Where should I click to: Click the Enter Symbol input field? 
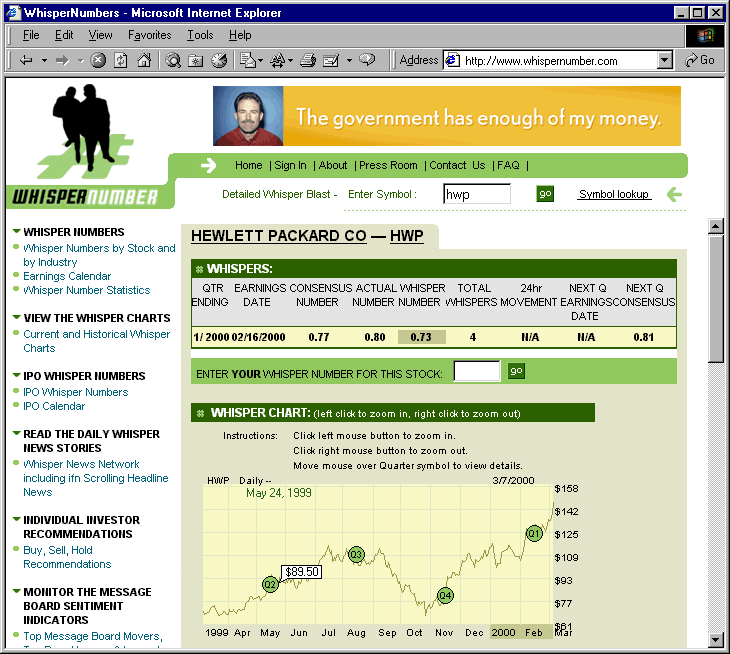(x=477, y=194)
